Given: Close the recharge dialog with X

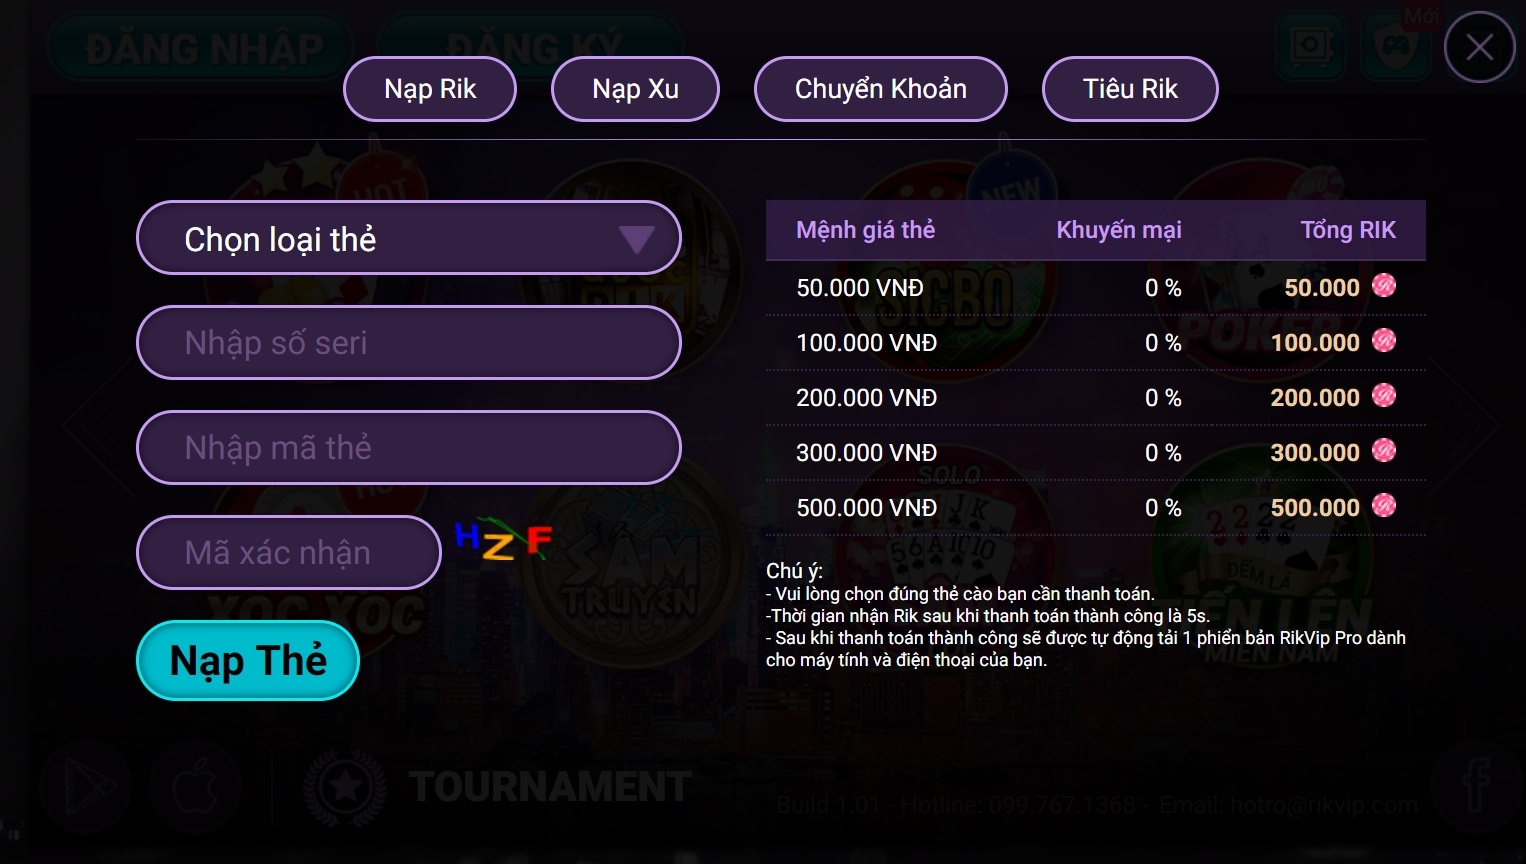Looking at the screenshot, I should pyautogui.click(x=1479, y=47).
